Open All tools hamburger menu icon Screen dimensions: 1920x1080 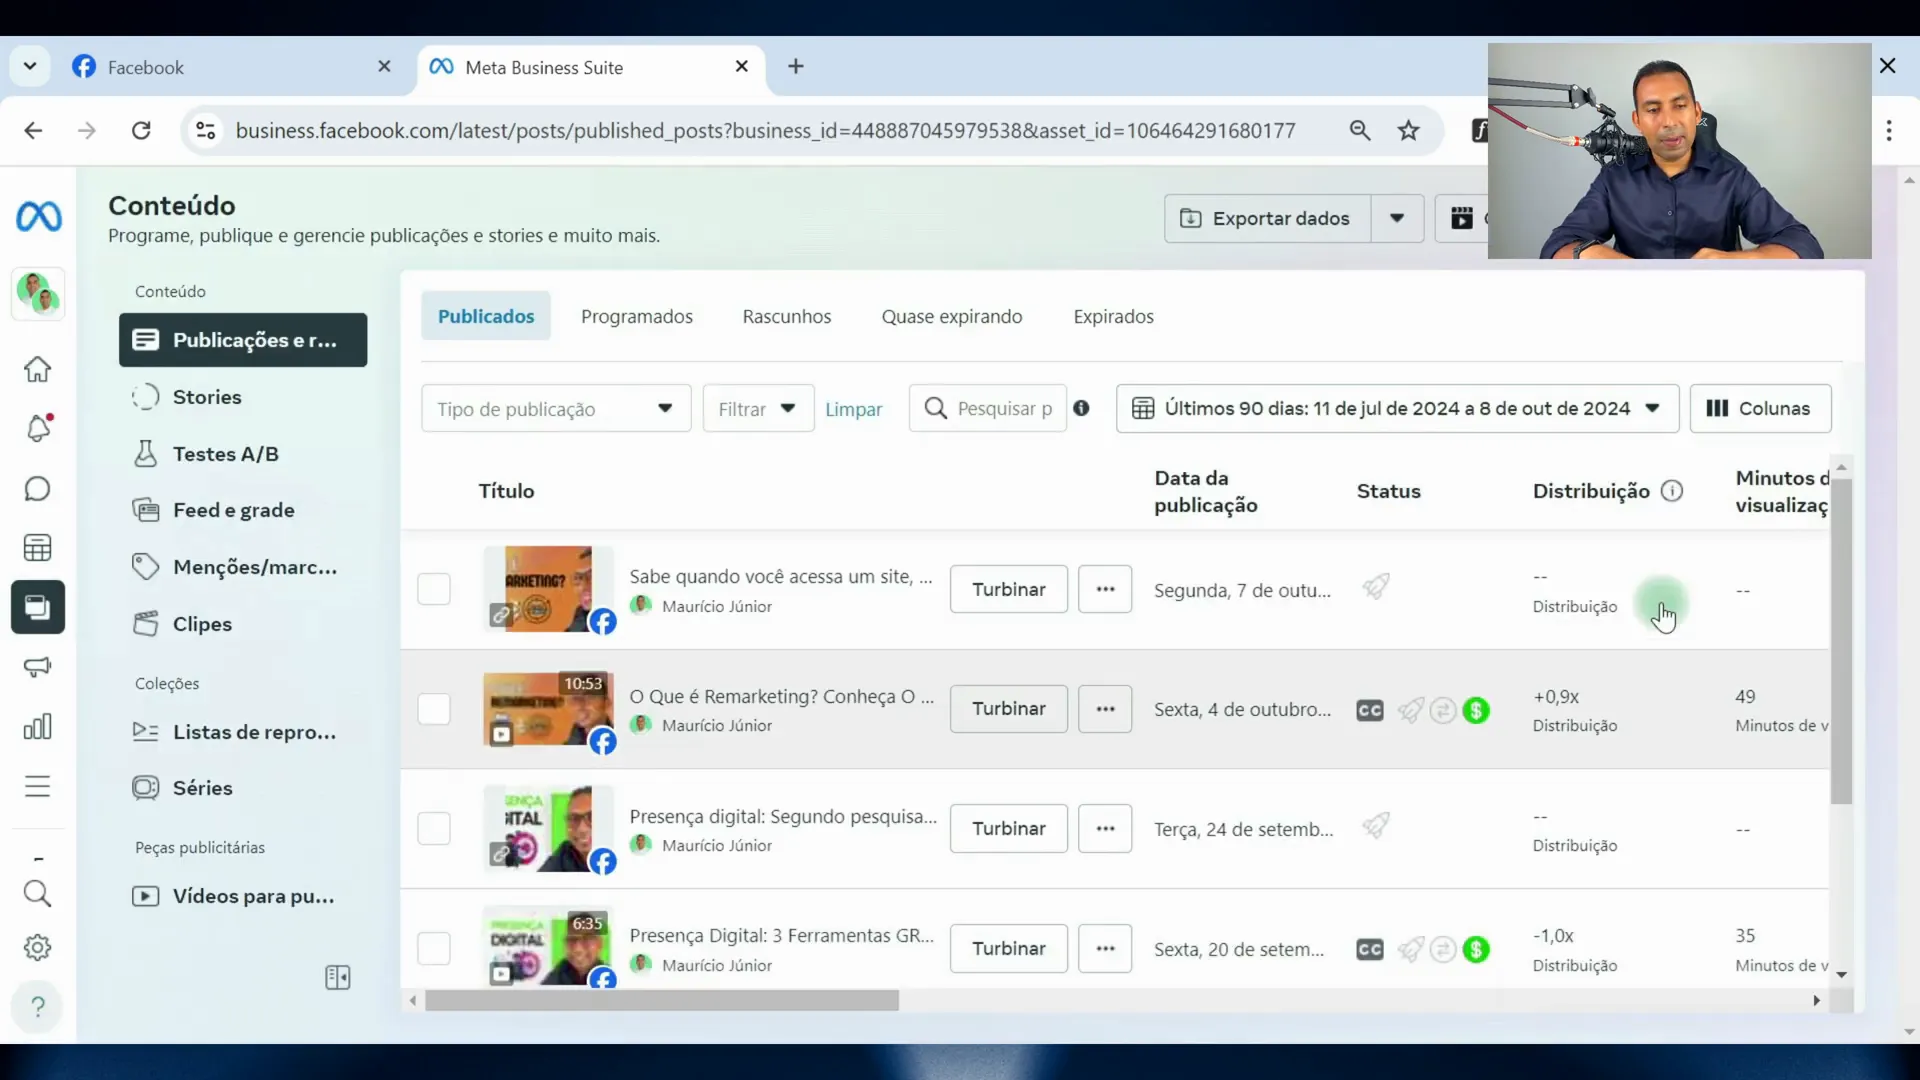pyautogui.click(x=37, y=787)
